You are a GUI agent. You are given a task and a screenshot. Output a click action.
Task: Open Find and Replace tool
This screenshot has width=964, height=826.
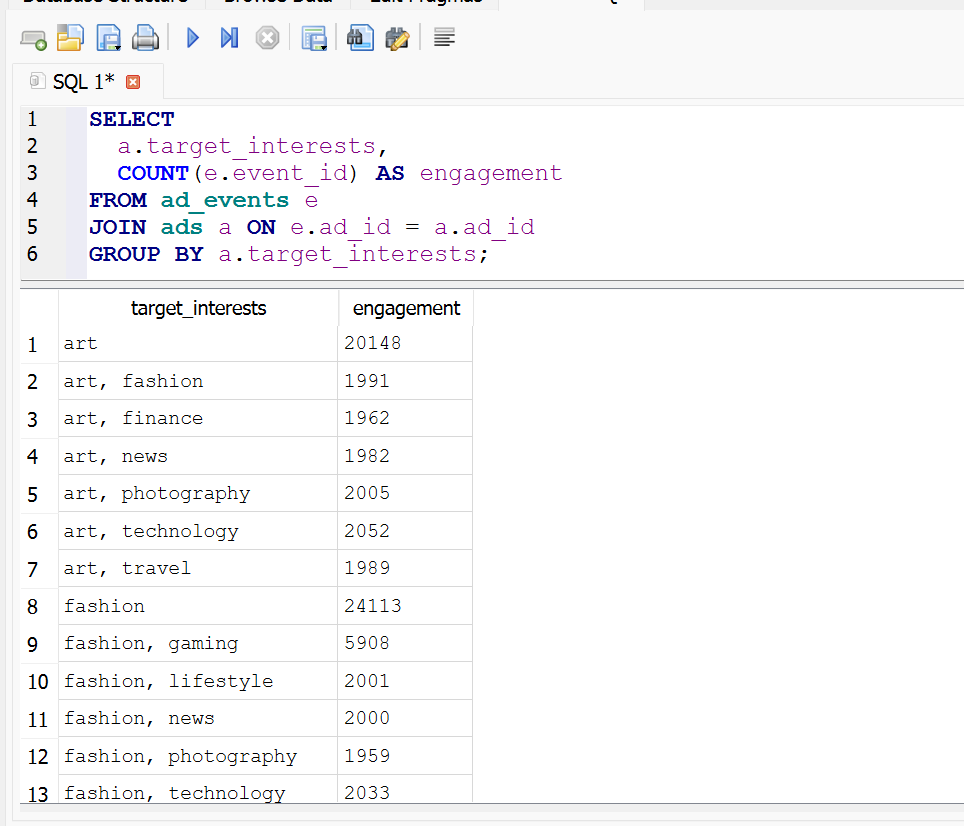pyautogui.click(x=397, y=39)
